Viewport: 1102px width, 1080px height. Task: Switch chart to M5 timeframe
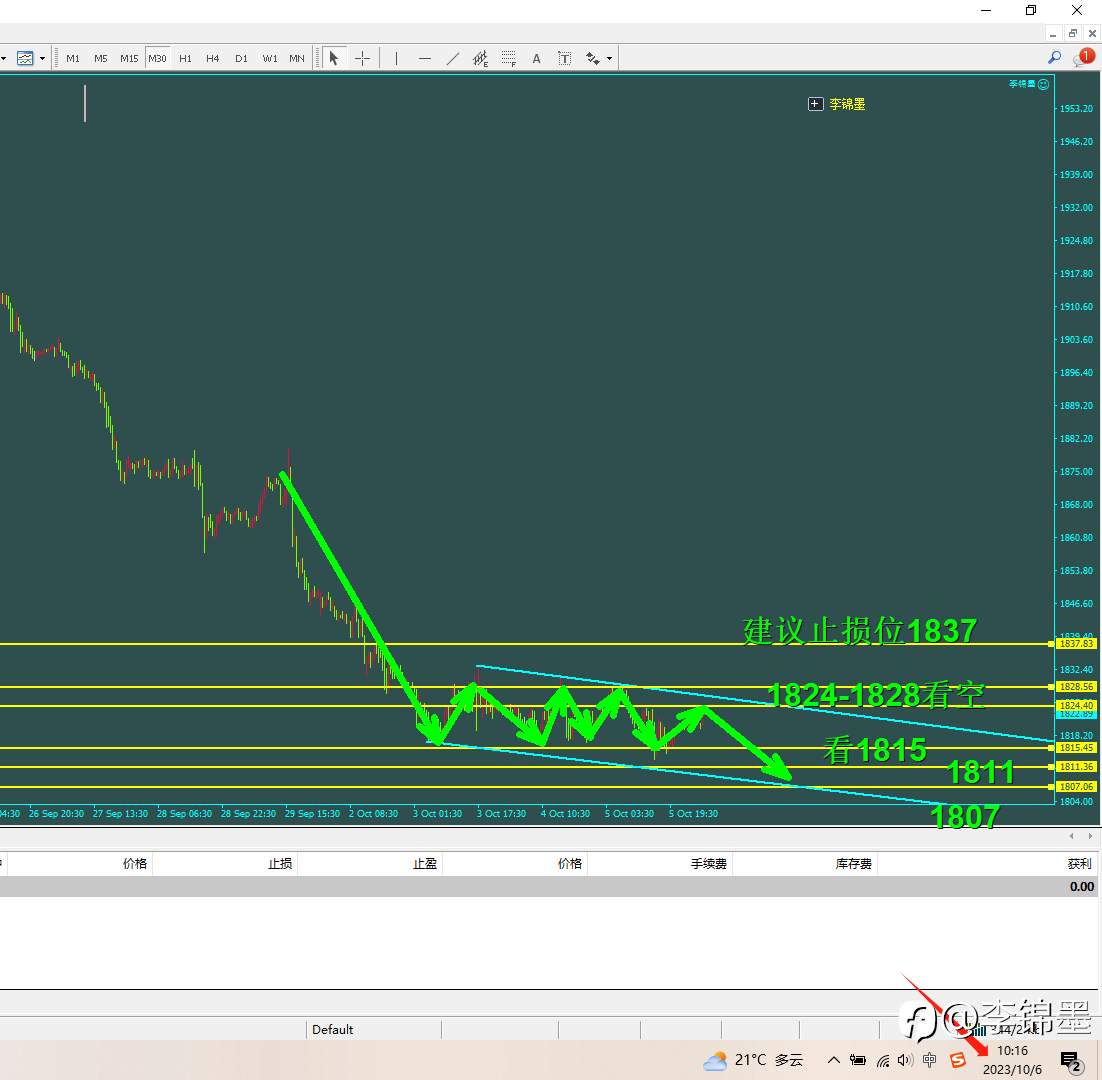(x=101, y=58)
